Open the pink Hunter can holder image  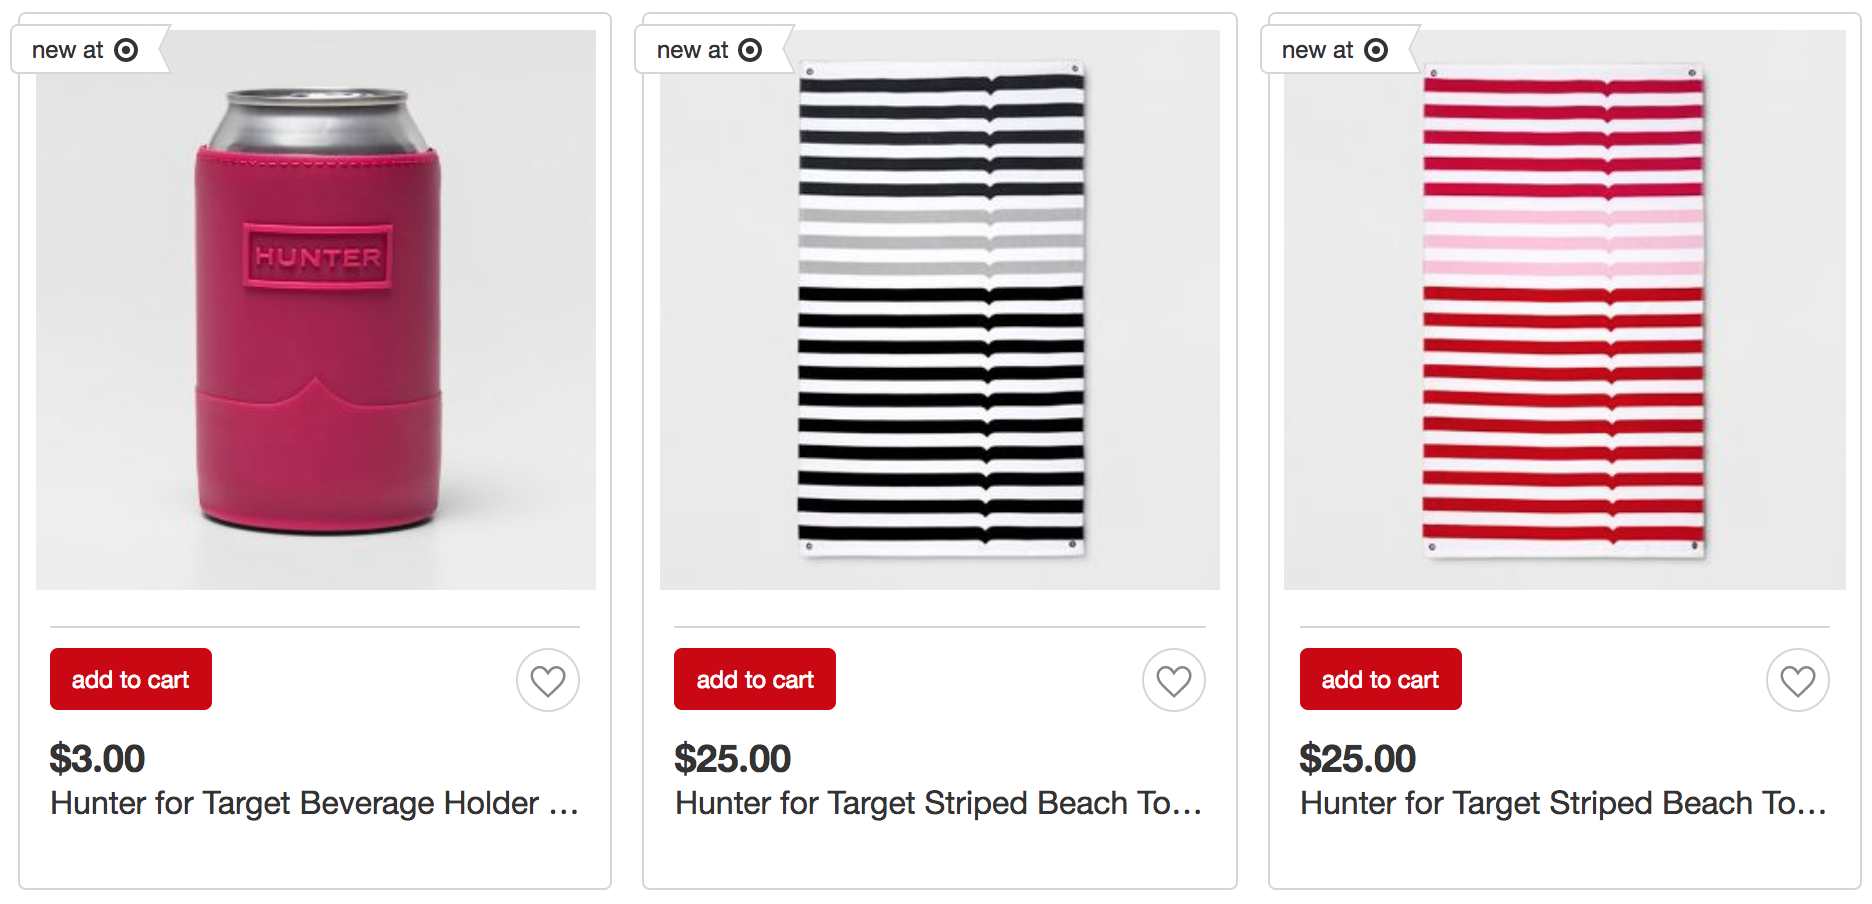pyautogui.click(x=317, y=310)
